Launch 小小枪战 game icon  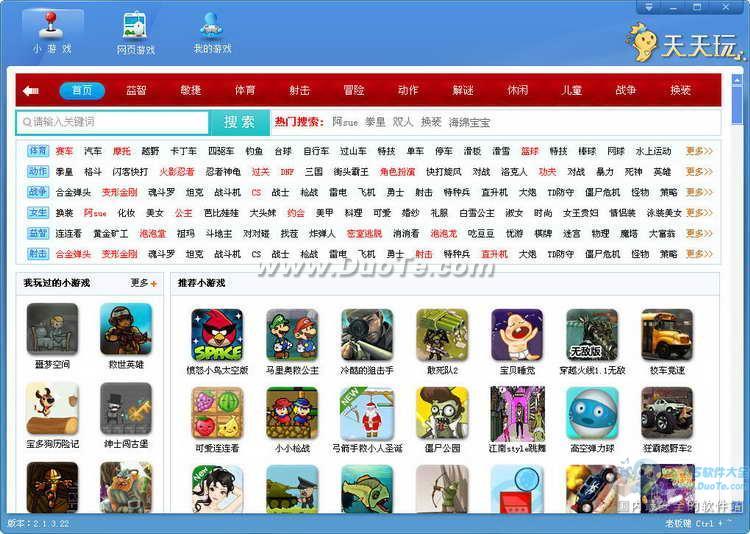292,413
